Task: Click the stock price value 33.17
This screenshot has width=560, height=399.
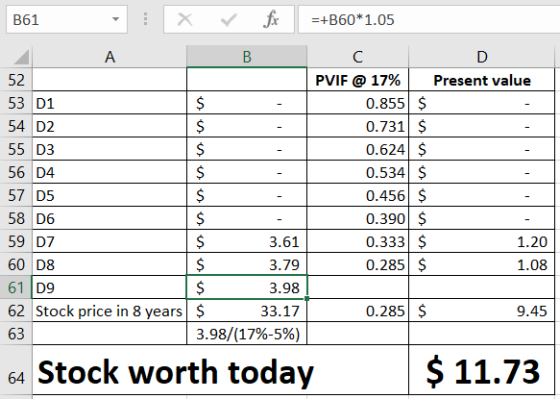Action: (x=247, y=310)
